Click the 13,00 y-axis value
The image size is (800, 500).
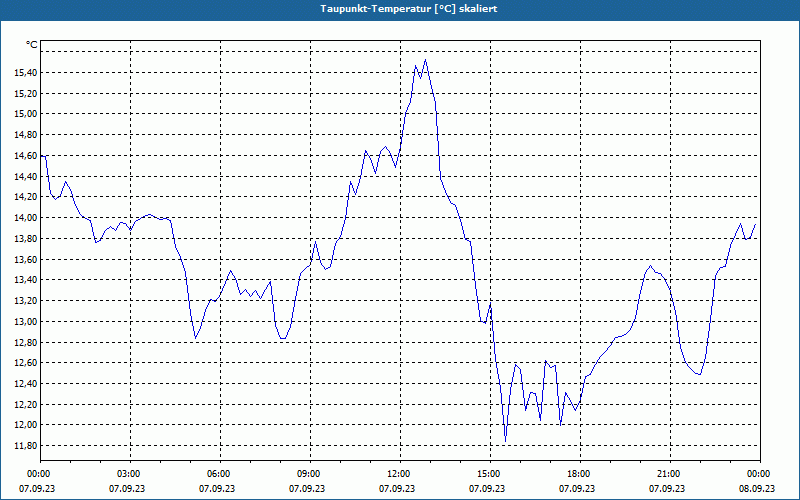pyautogui.click(x=26, y=321)
